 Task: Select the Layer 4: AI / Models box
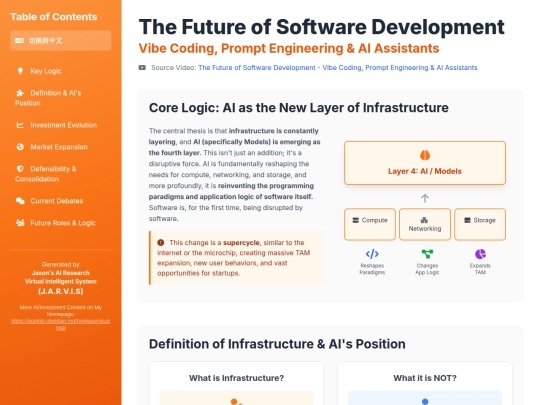(x=425, y=163)
